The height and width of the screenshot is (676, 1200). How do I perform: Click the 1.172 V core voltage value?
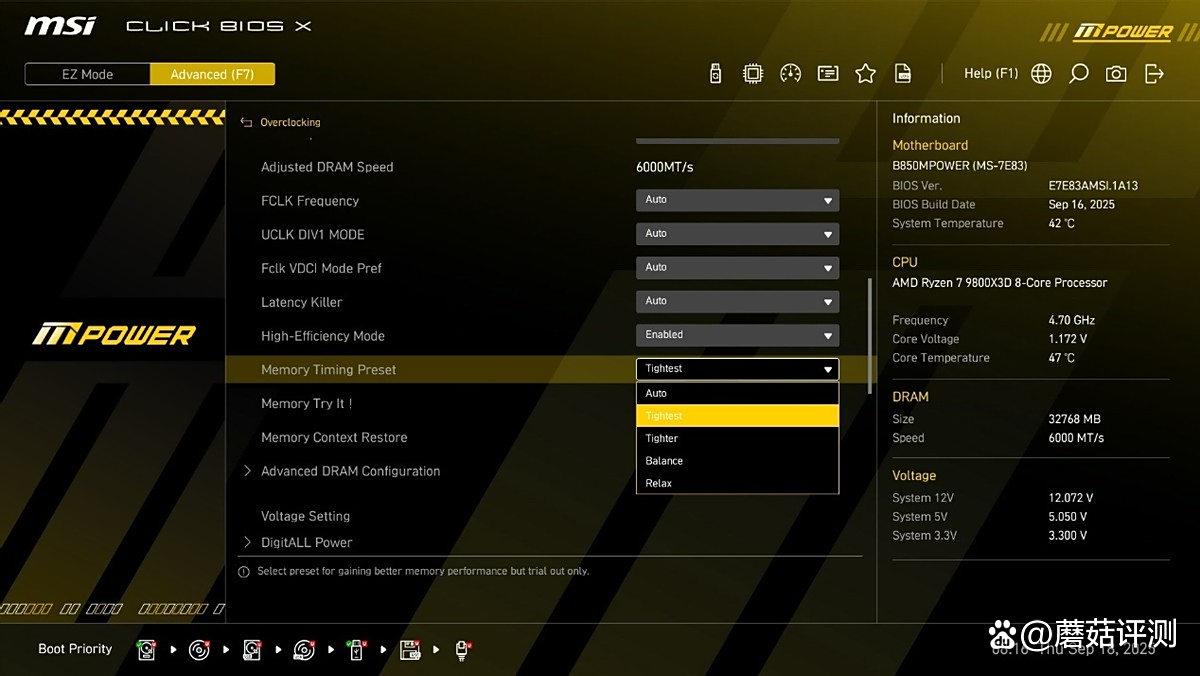[1067, 339]
